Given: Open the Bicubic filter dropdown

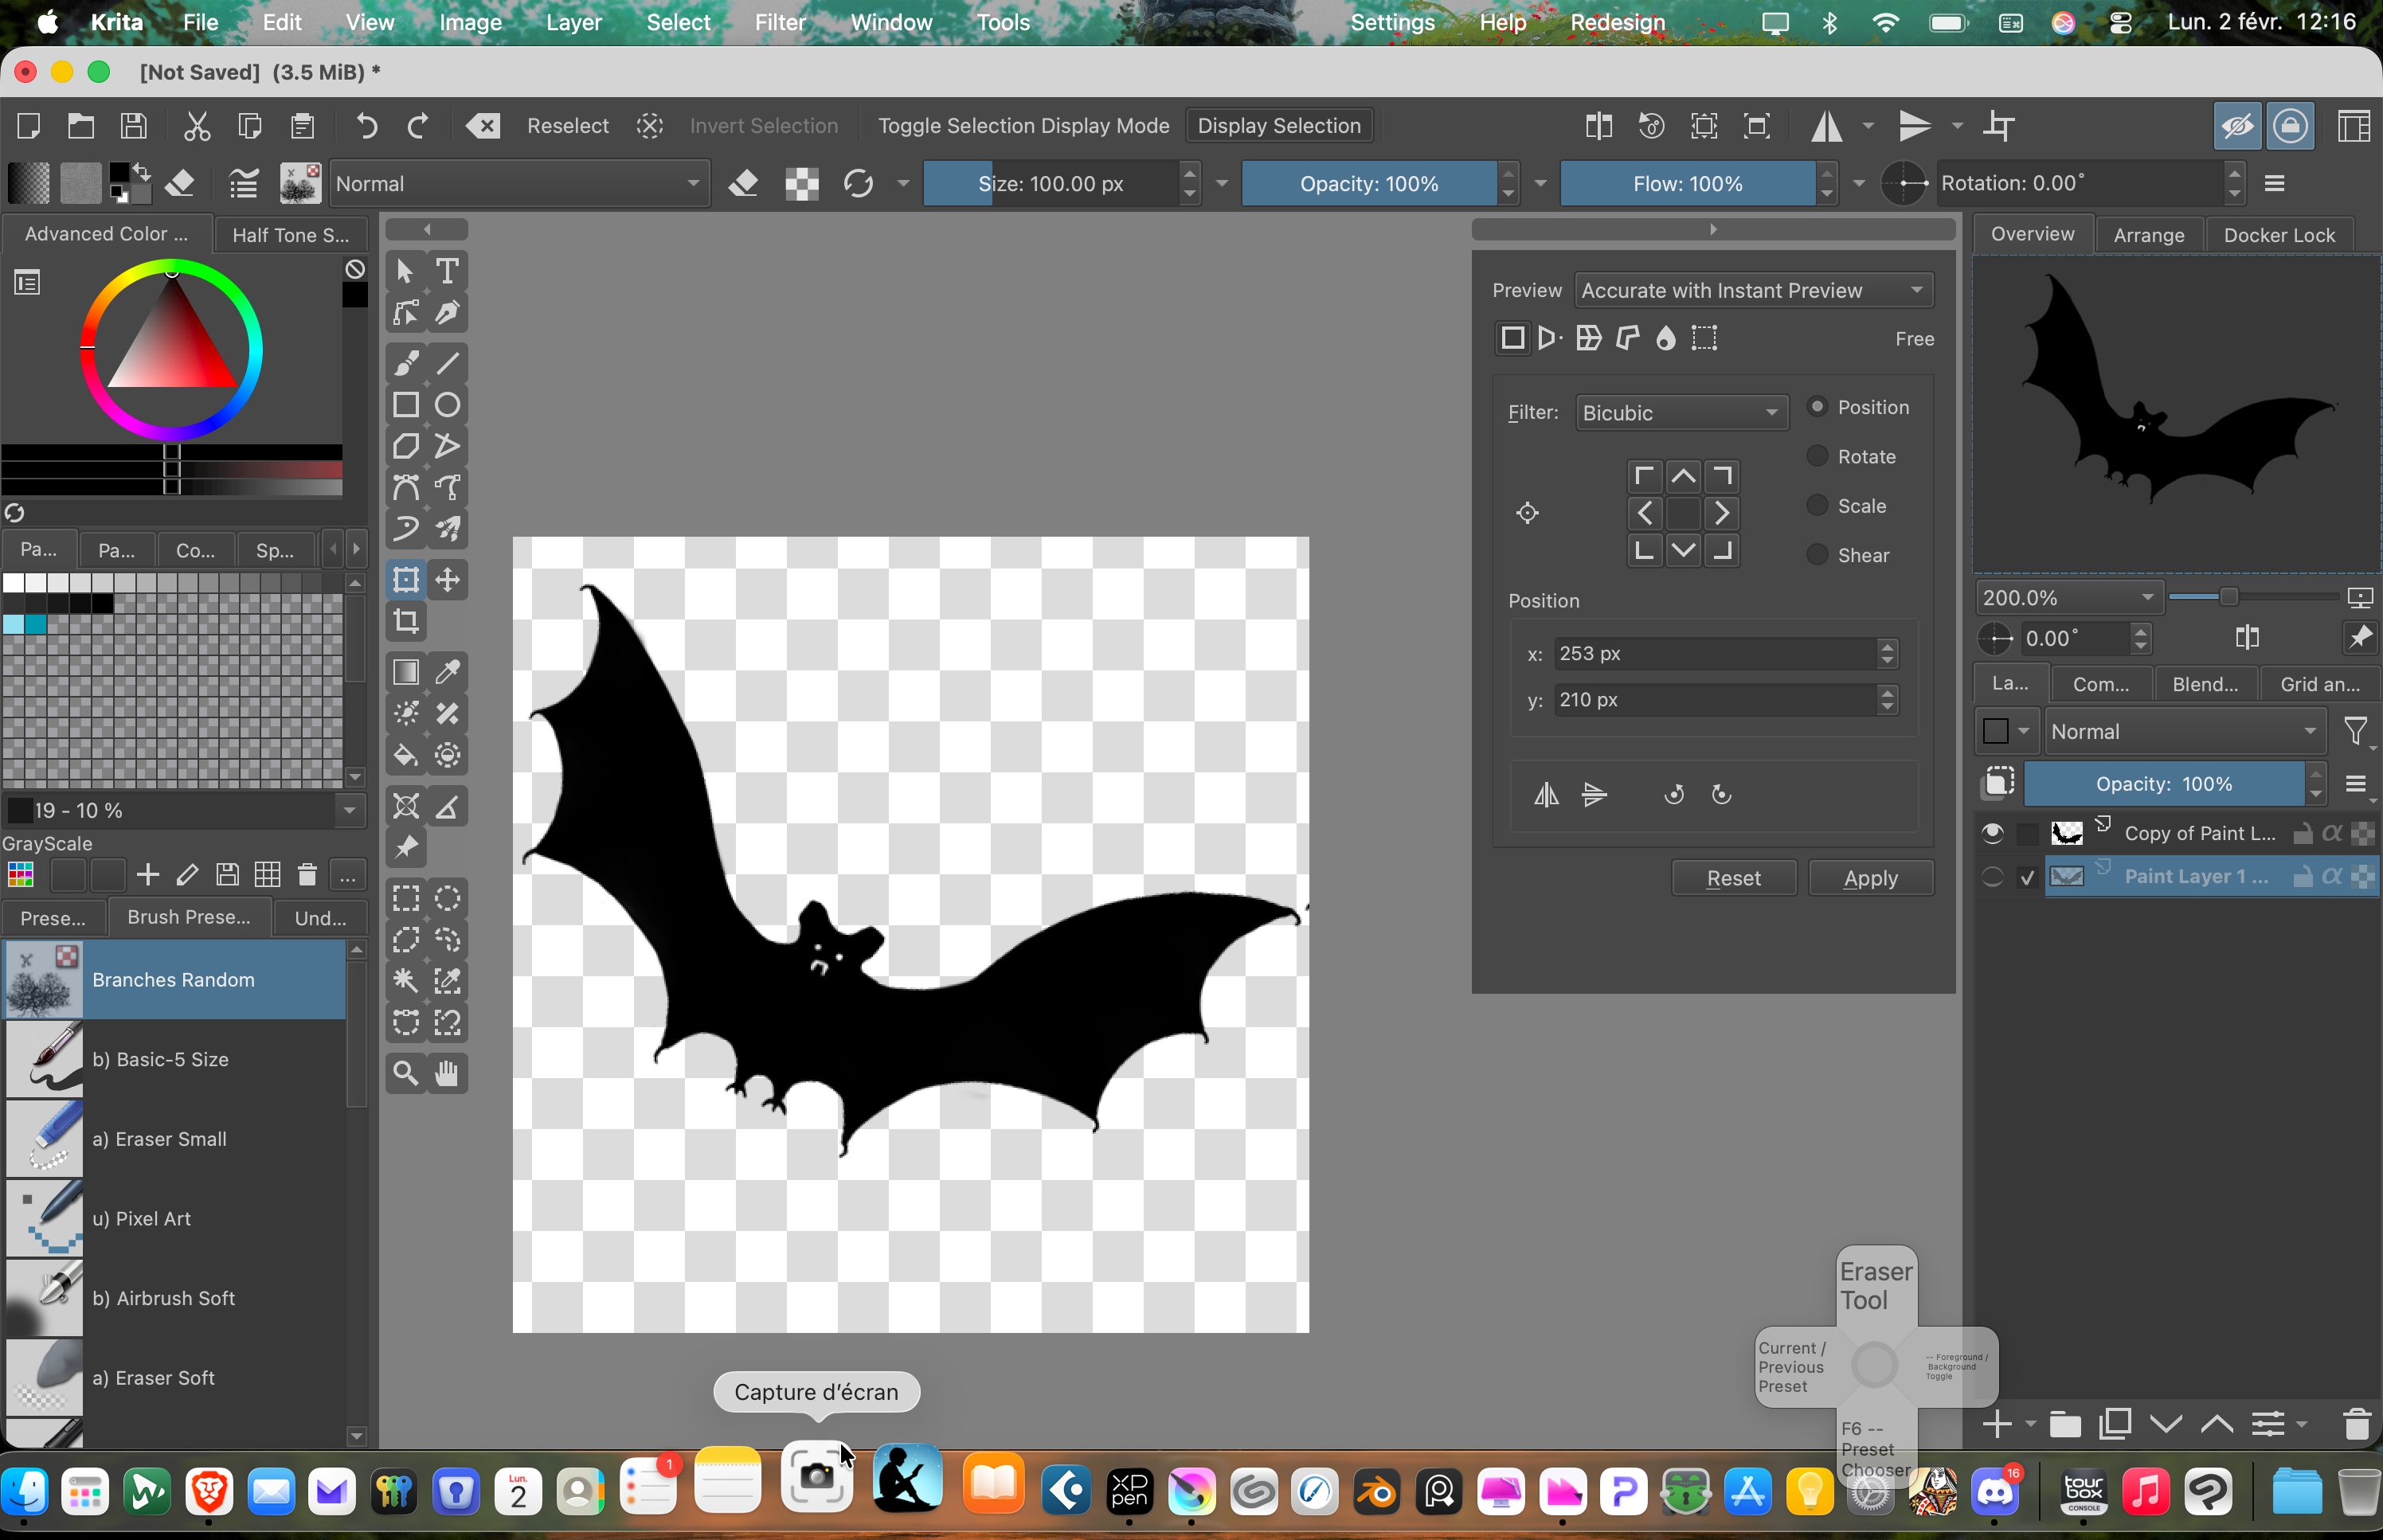Looking at the screenshot, I should pos(1681,413).
